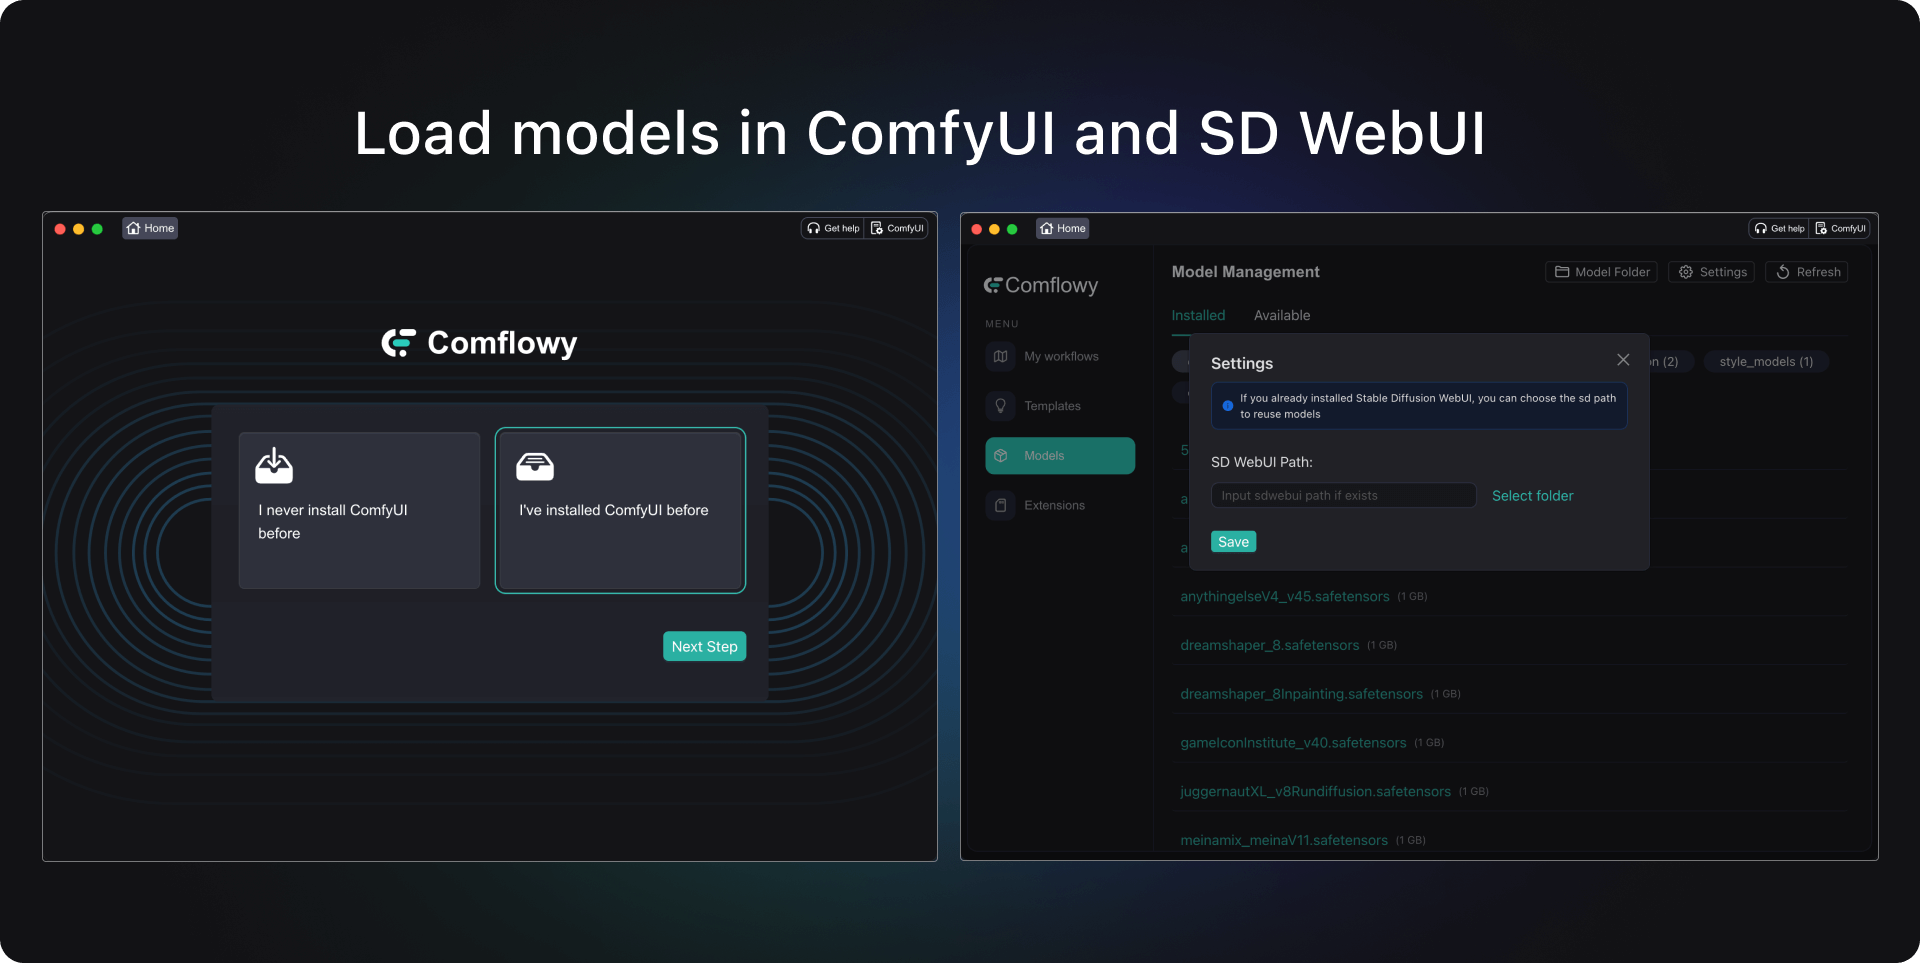Click Save in Settings dialog

(x=1233, y=542)
